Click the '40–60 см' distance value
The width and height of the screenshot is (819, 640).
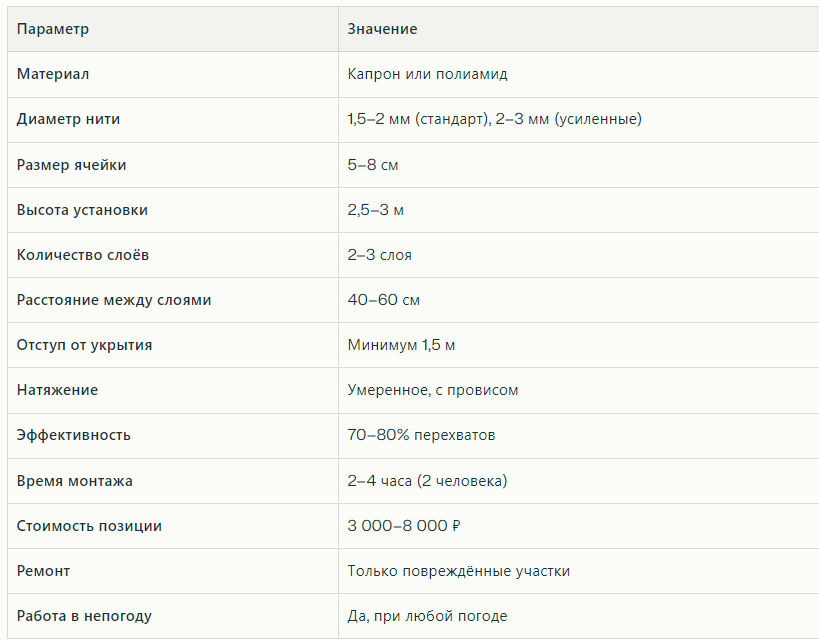[x=383, y=300]
